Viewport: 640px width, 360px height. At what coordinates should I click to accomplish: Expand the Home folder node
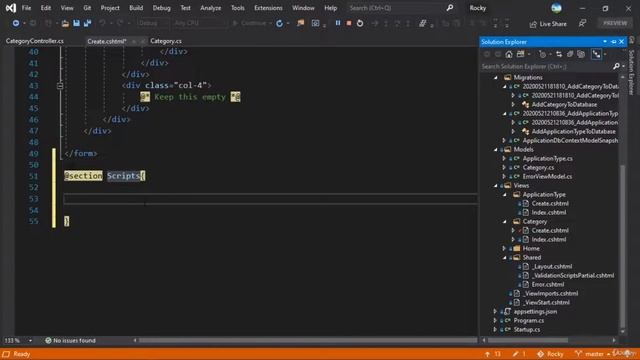[504, 248]
